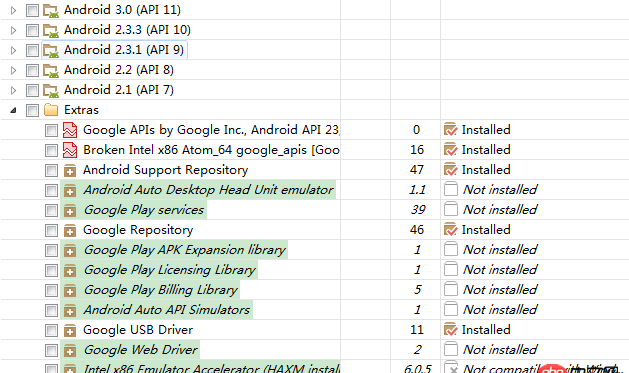Click the Android 2.3.1 platform folder icon
629x373 pixels.
[51, 51]
